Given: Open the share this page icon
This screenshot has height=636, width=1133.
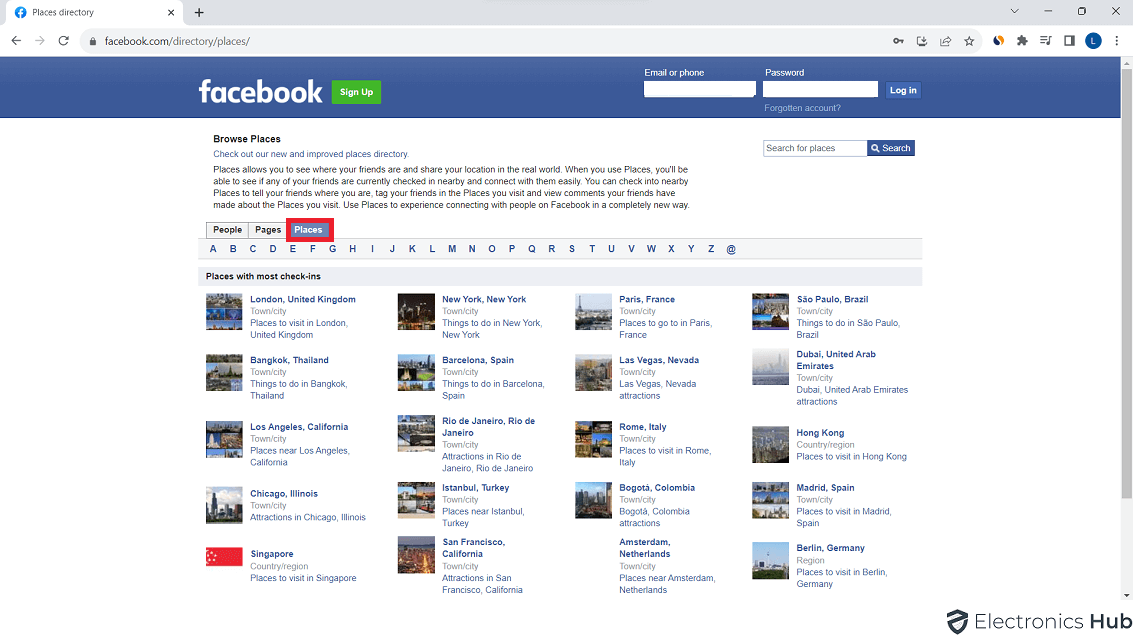Looking at the screenshot, I should pos(945,41).
